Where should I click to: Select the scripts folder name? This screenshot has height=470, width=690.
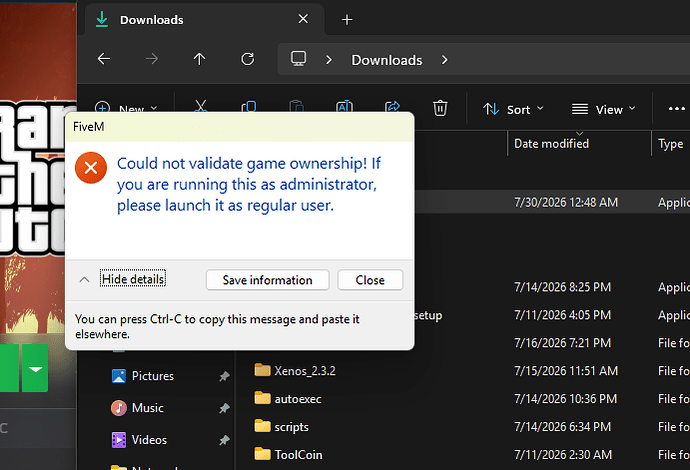[x=291, y=427]
